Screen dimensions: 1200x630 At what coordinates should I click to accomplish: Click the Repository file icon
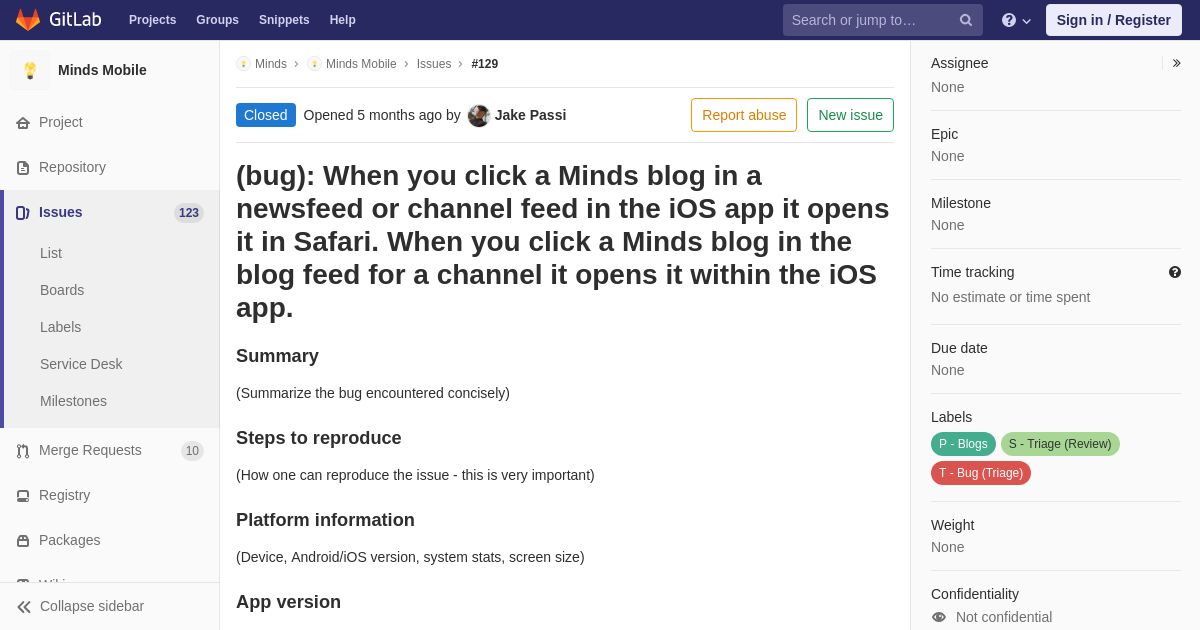[x=23, y=168]
